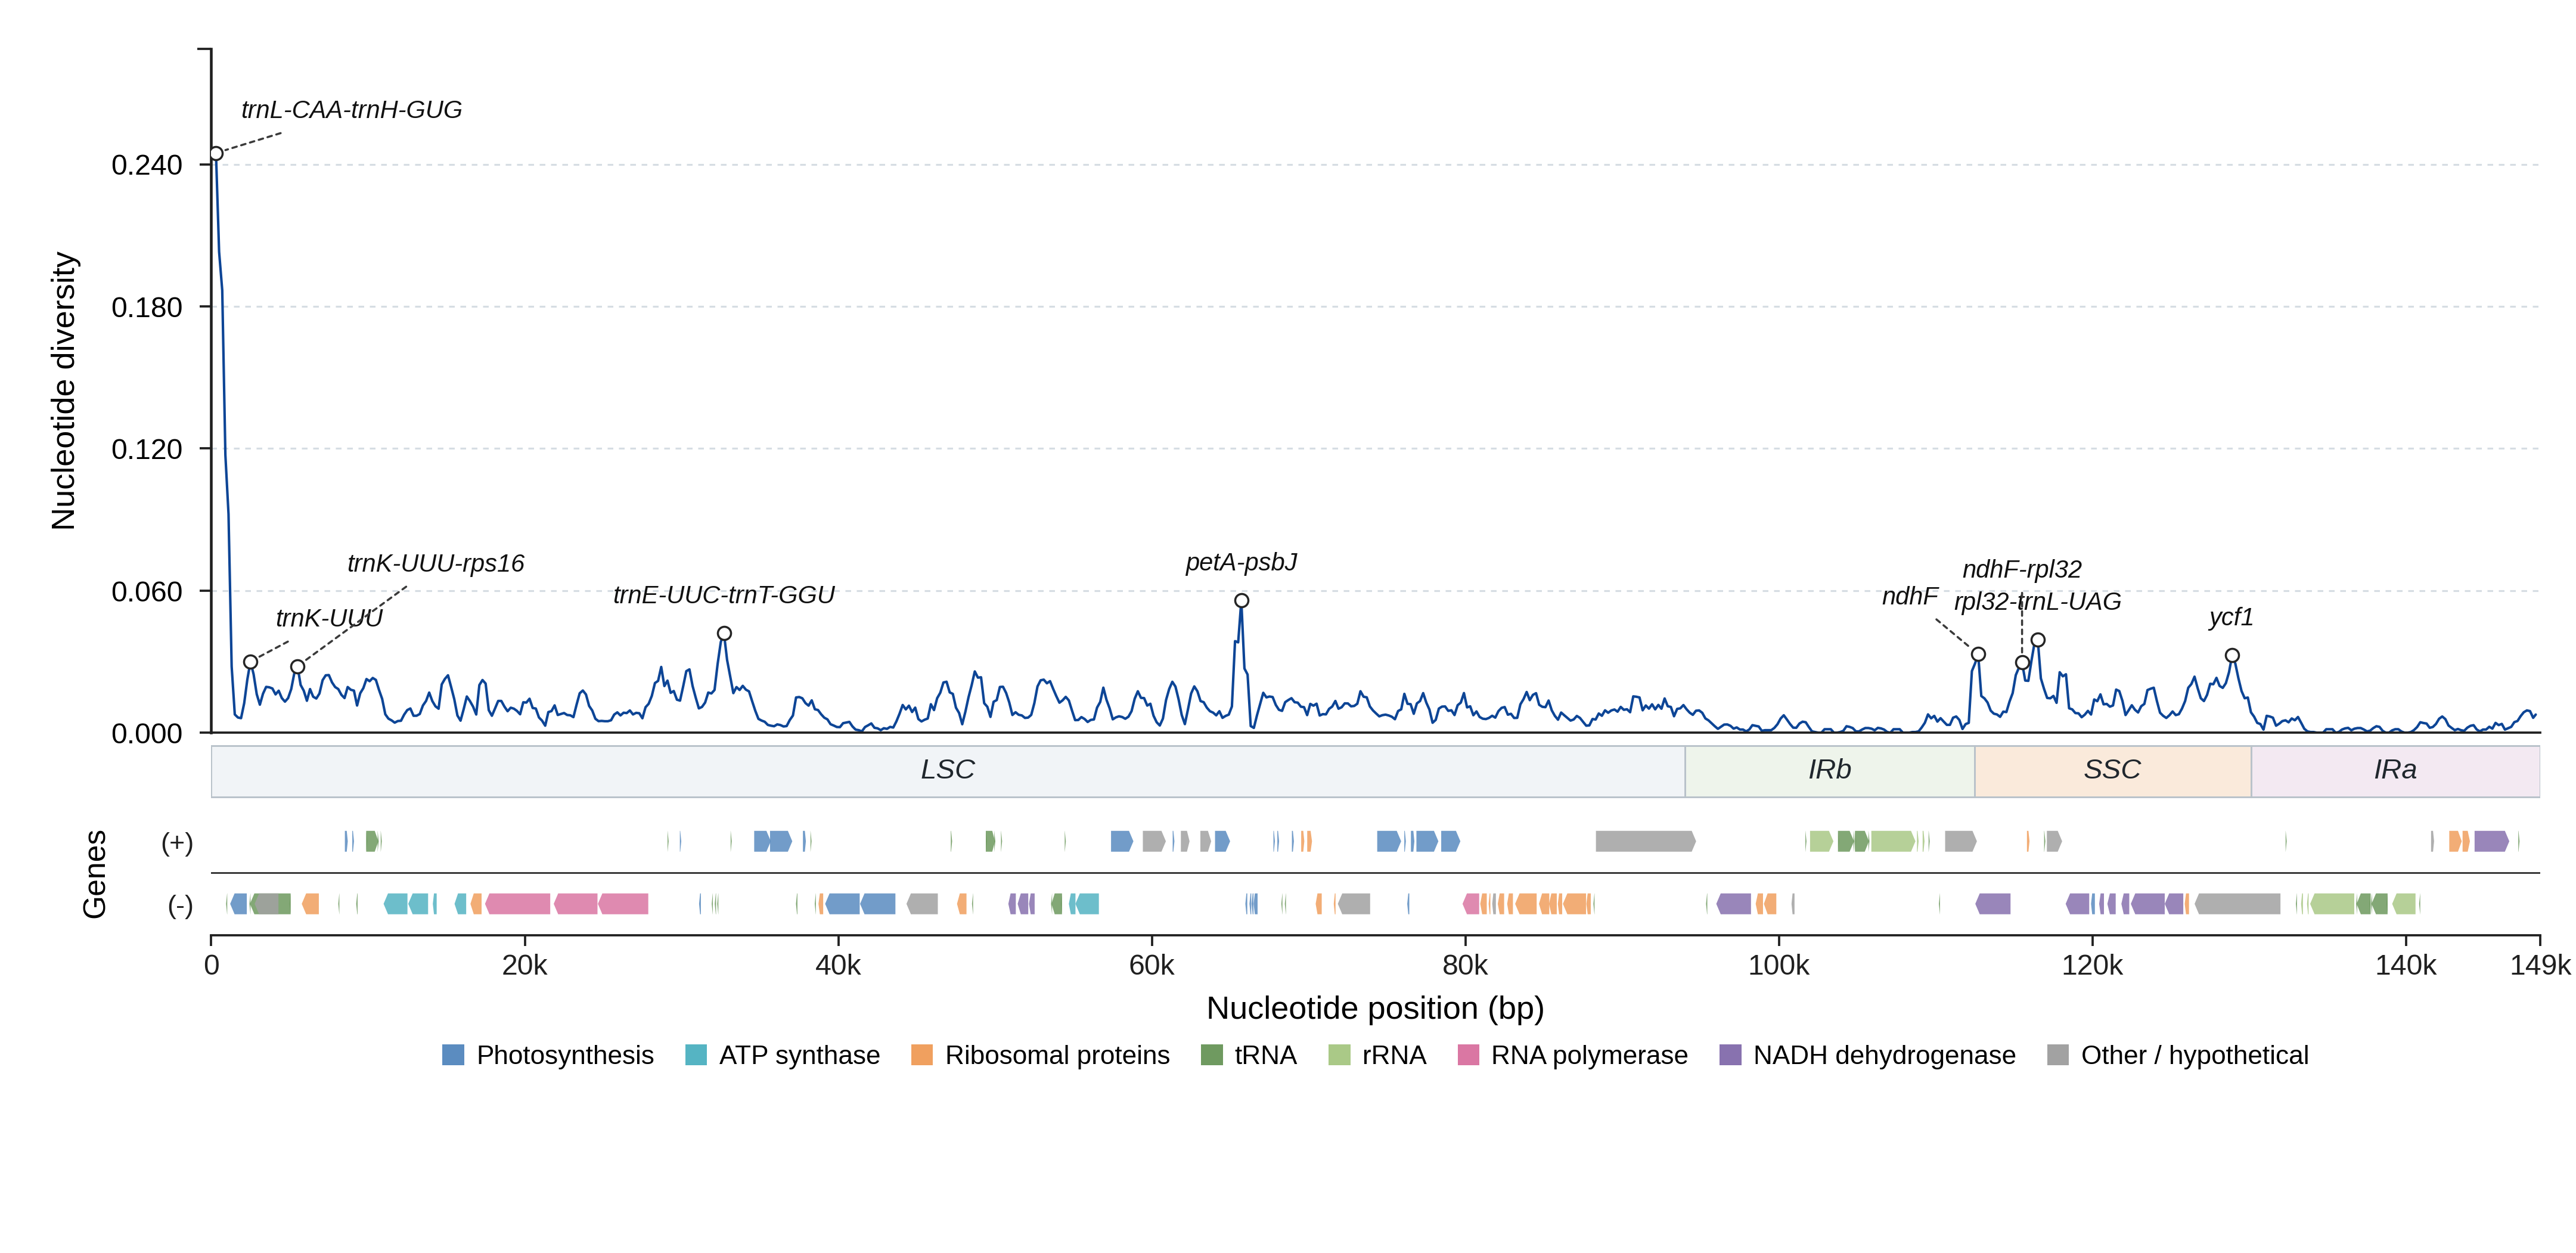Click the Nucleotide position (bp) axis title
Image resolution: width=2576 pixels, height=1253 pixels.
1375,1008
